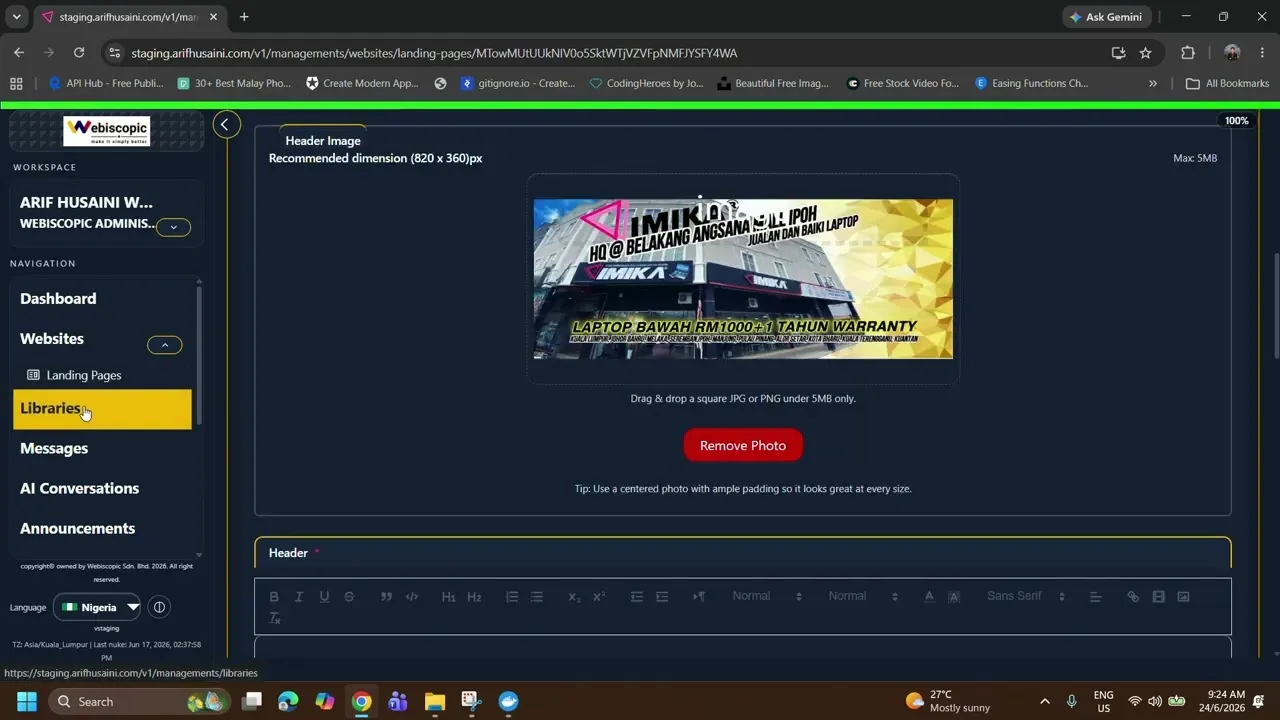Insert bulleted list in editor

[537, 597]
